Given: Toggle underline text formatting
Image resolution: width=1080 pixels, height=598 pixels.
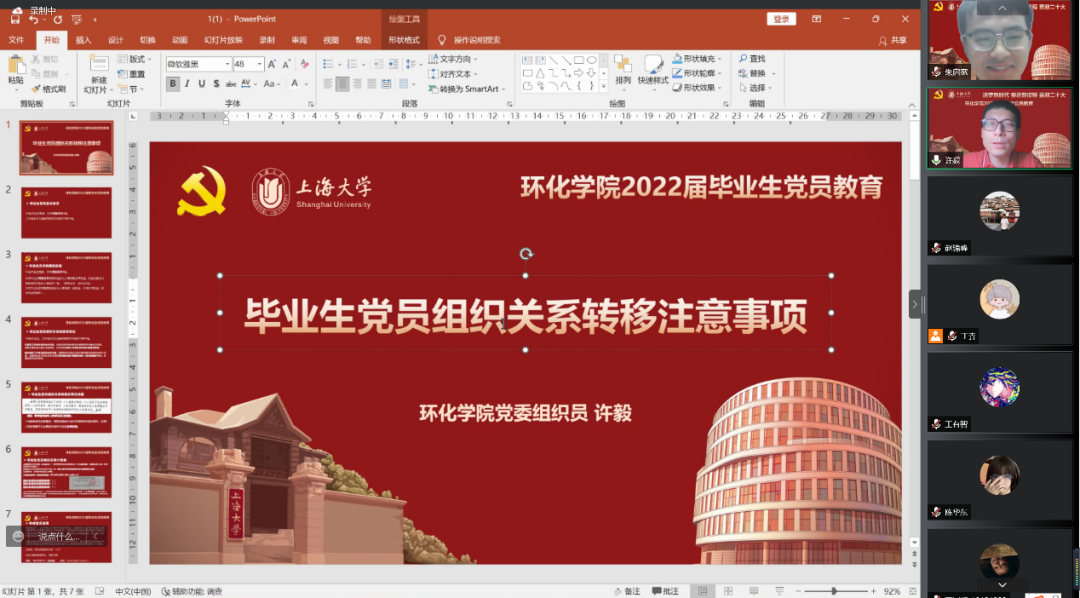Looking at the screenshot, I should point(202,84).
